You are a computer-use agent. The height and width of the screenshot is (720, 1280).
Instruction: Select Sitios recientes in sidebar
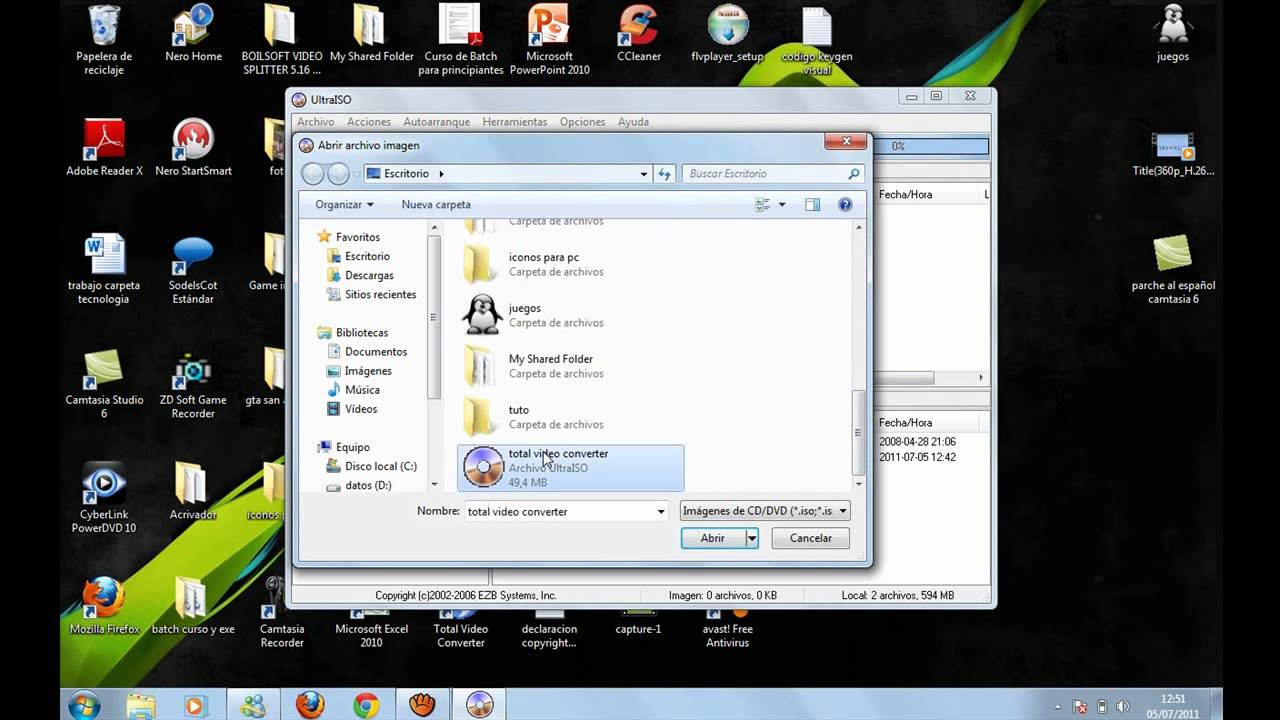pos(380,294)
